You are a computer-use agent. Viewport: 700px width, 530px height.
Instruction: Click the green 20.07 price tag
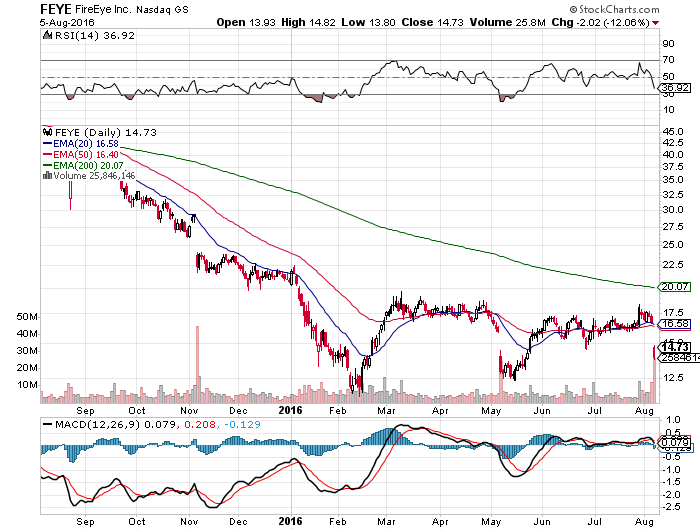[675, 287]
